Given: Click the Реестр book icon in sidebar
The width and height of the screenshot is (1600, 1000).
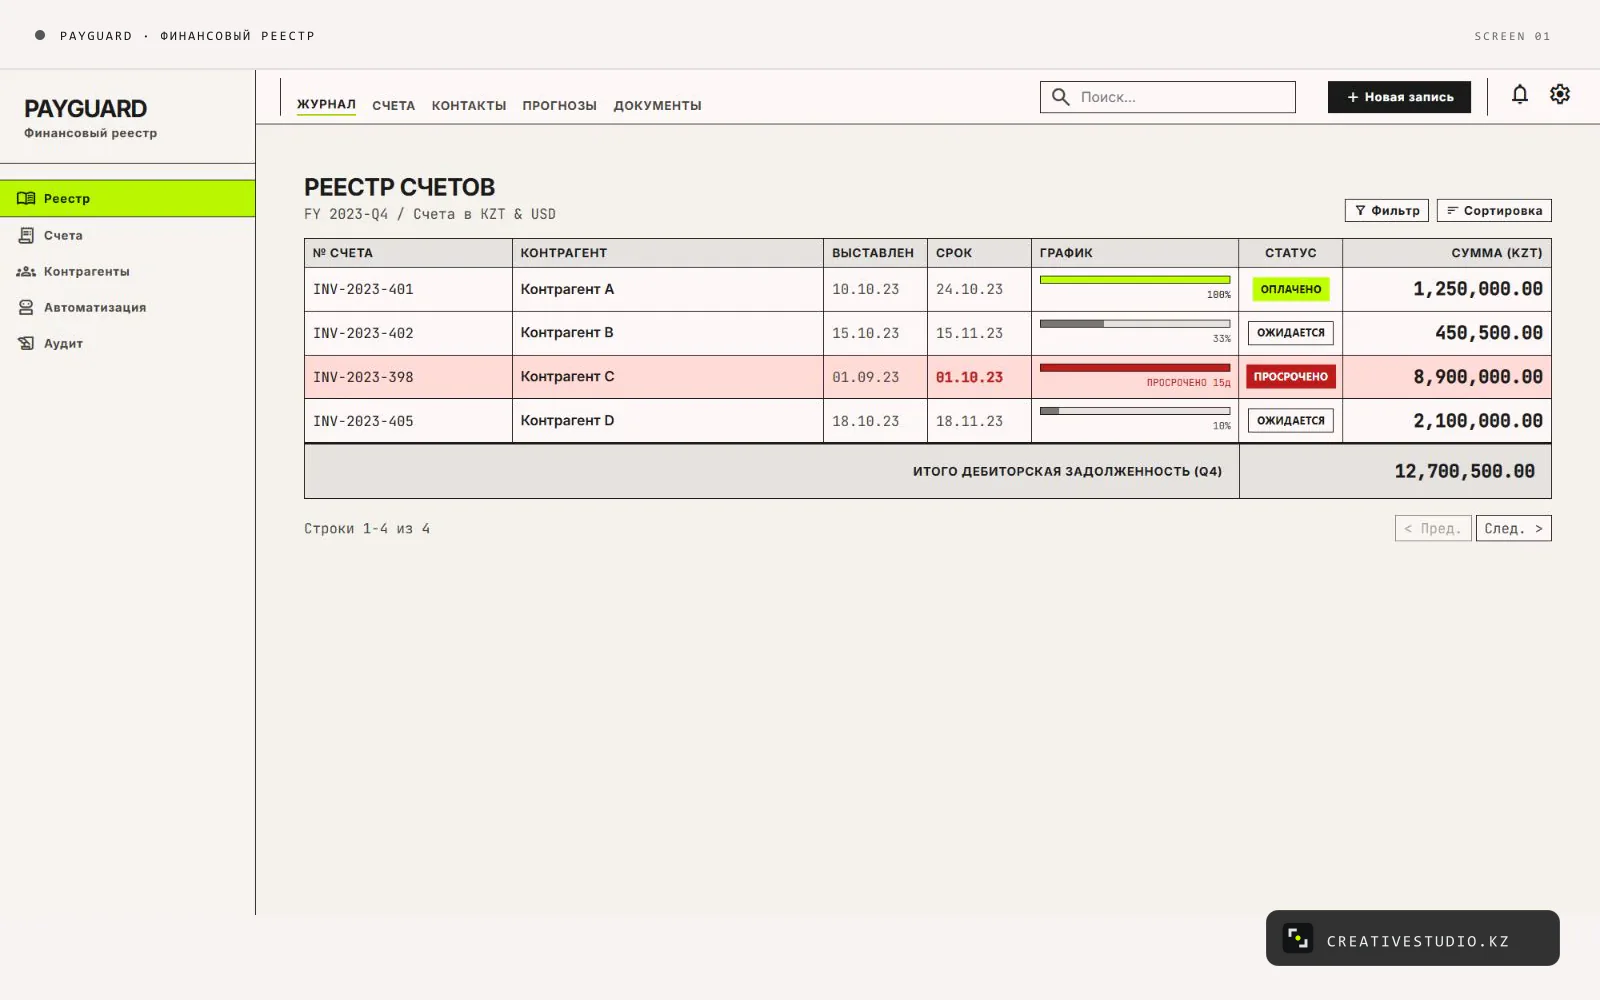Looking at the screenshot, I should (x=26, y=198).
